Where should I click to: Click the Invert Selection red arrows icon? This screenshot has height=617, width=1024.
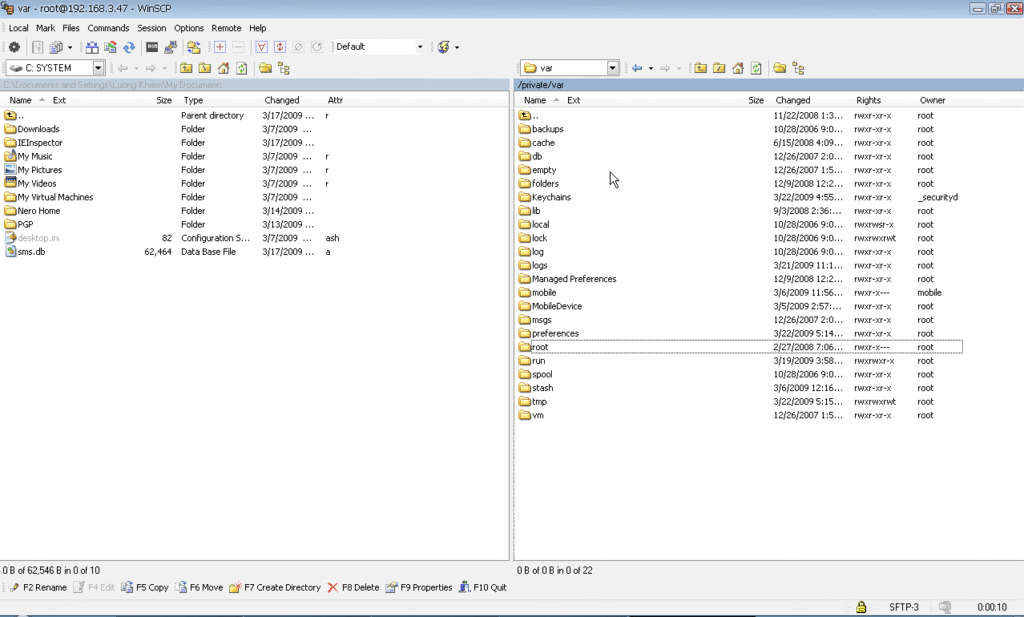(x=280, y=47)
